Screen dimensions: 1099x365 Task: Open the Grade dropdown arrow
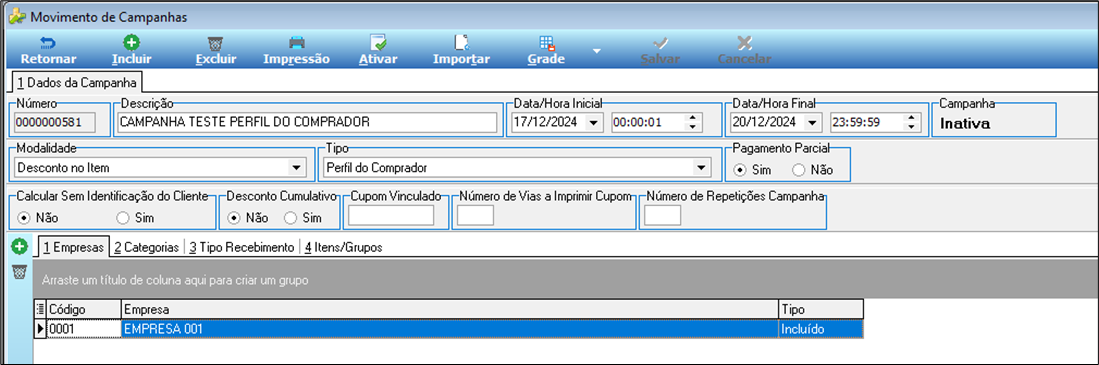596,51
